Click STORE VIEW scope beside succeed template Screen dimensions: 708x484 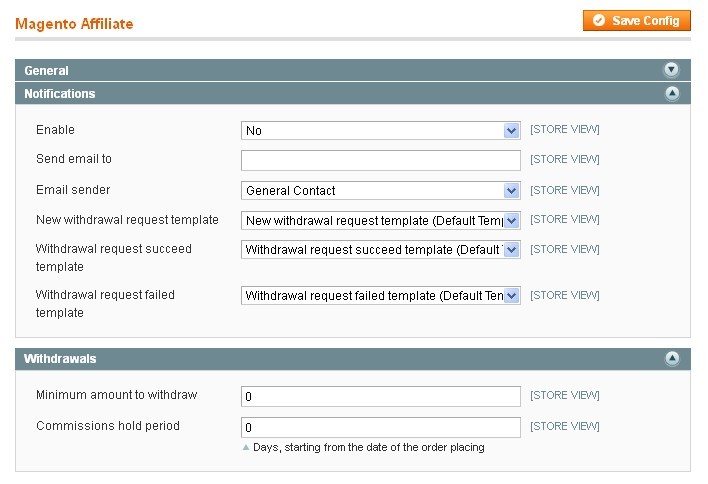click(x=564, y=250)
